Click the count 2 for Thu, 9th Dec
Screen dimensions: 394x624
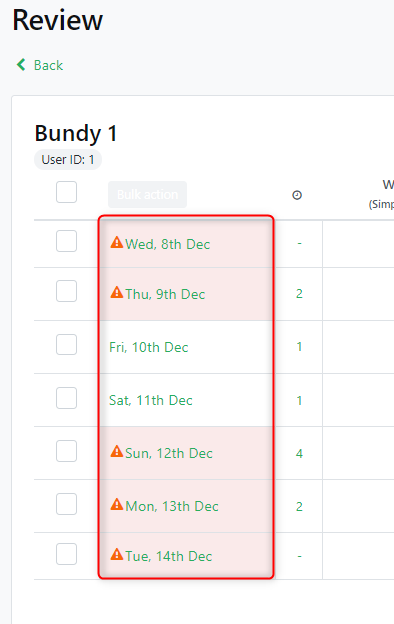coord(299,294)
